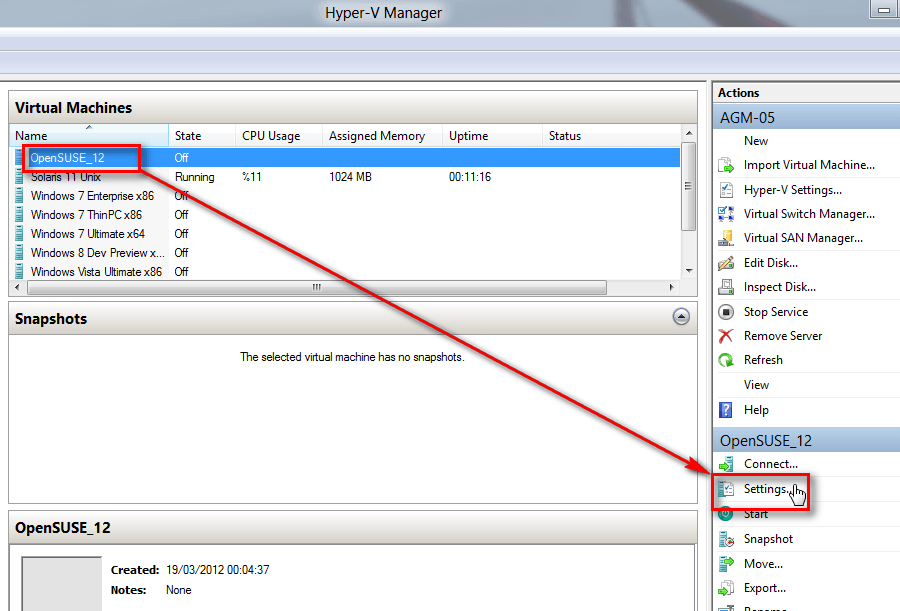900x611 pixels.
Task: Sort the list by State column header
Action: pos(201,136)
